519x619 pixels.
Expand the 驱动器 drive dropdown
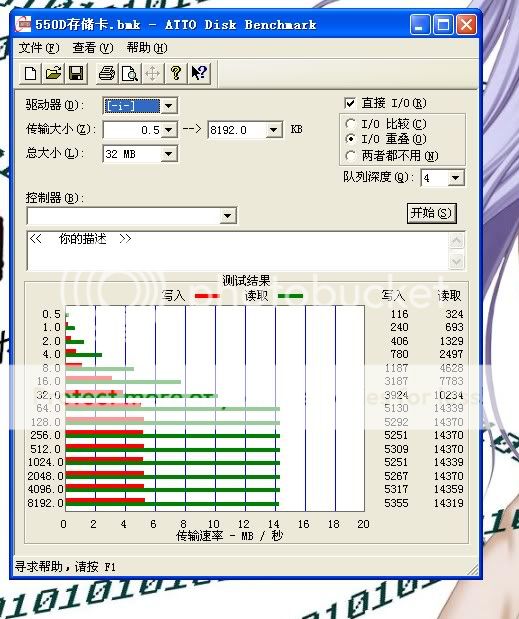[x=169, y=106]
